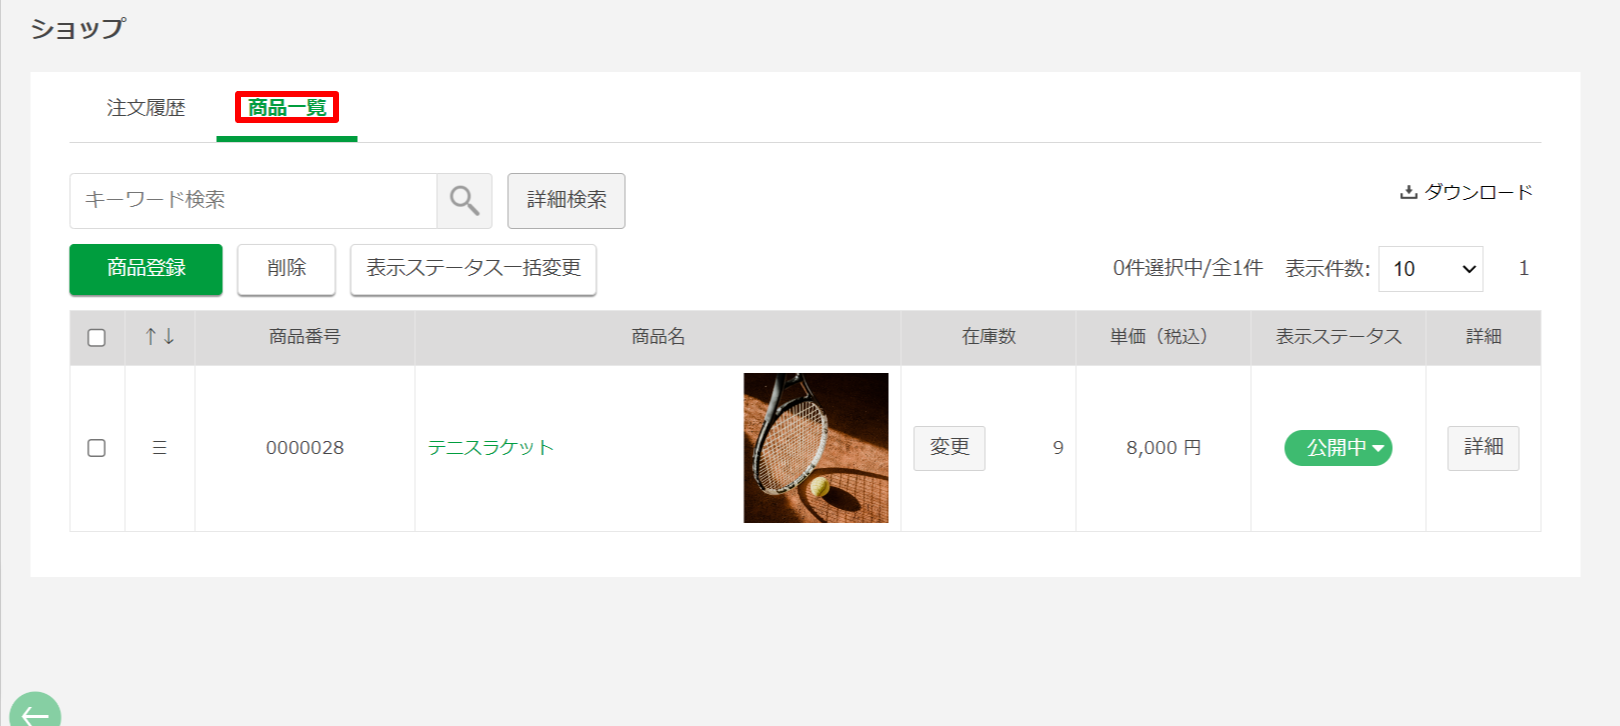This screenshot has height=726, width=1620.
Task: Click the sort arrows column header
Action: [x=160, y=337]
